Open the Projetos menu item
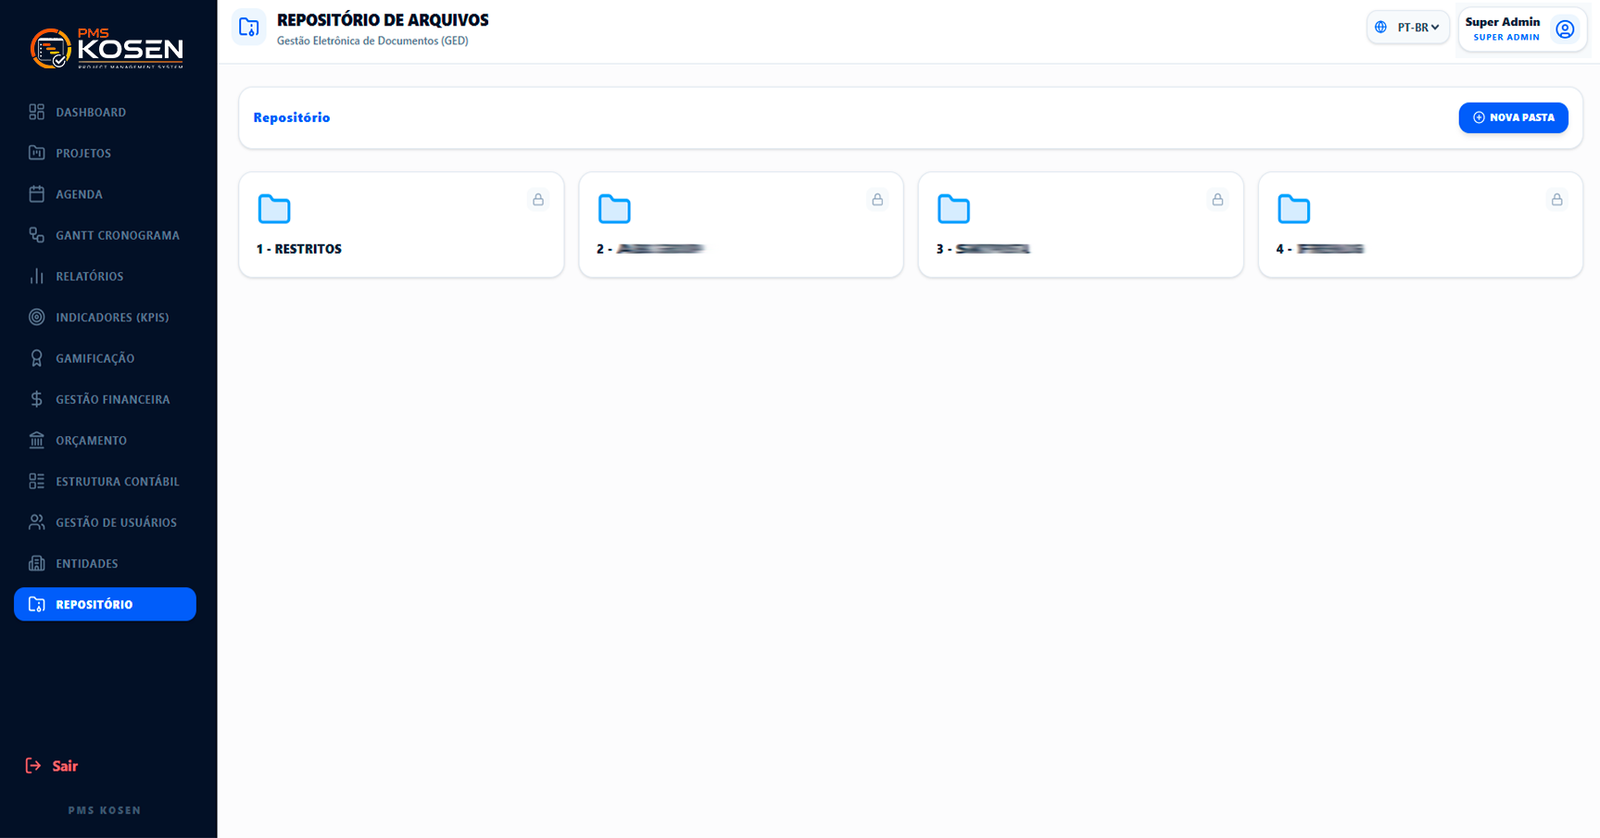 point(105,153)
